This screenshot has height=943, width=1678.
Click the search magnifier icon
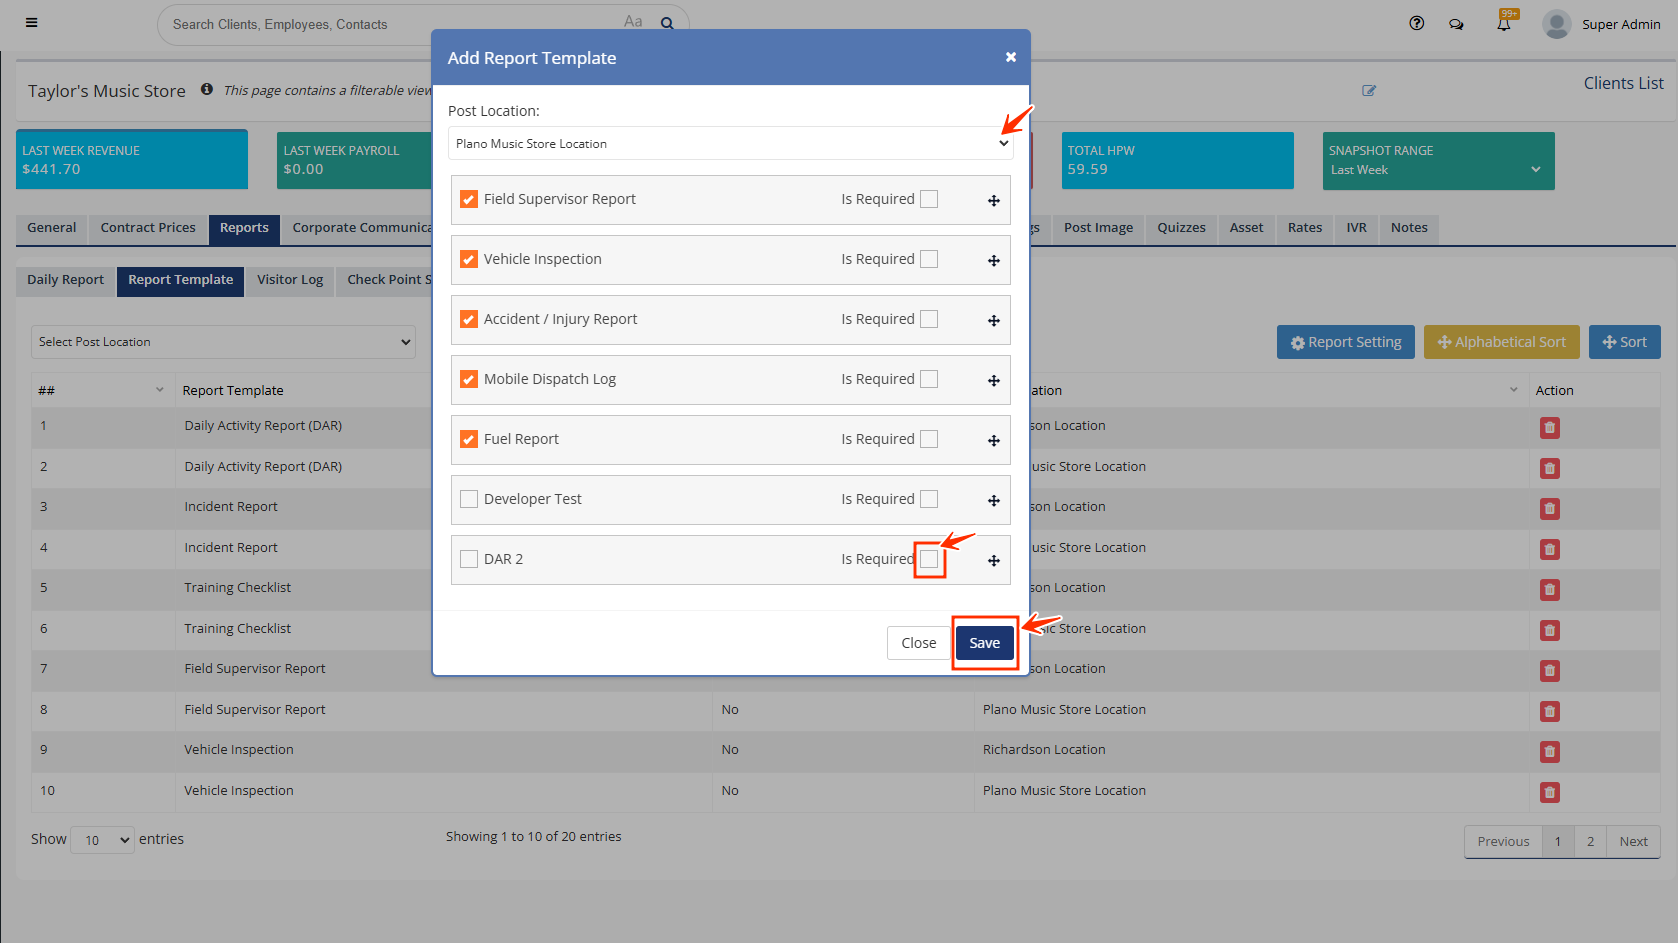click(667, 24)
